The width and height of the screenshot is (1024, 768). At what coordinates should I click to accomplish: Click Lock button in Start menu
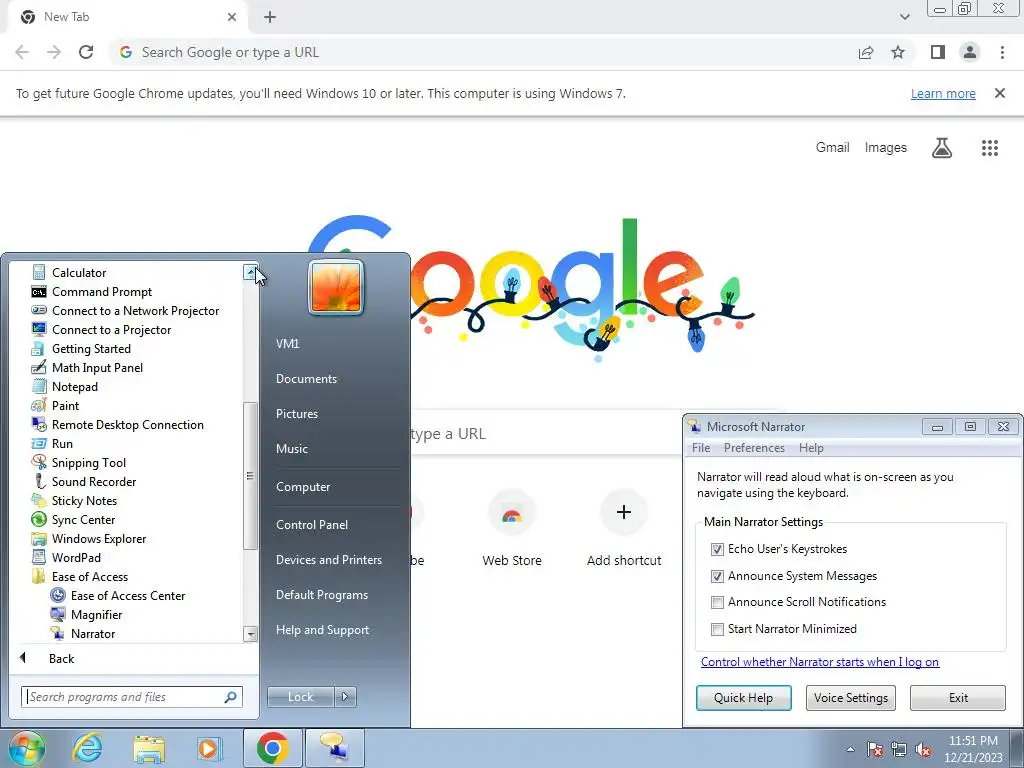click(x=300, y=697)
